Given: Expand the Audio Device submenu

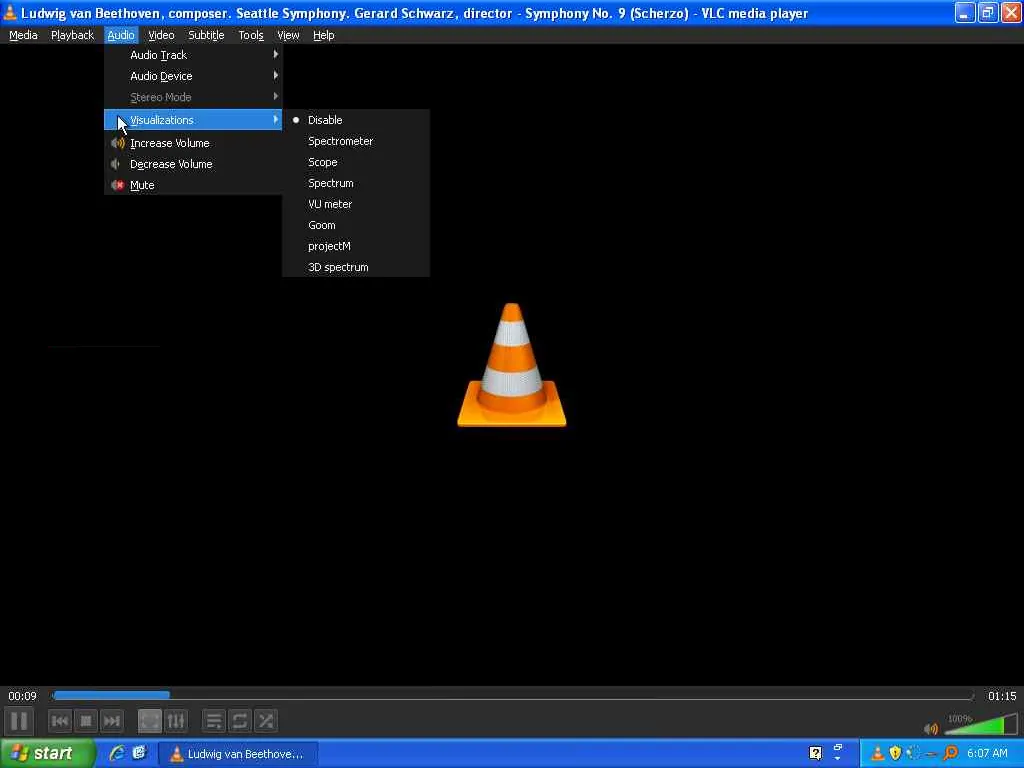Looking at the screenshot, I should pyautogui.click(x=193, y=76).
